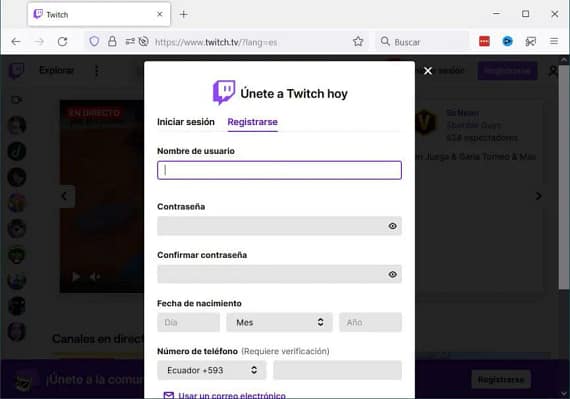
Task: Click the Nombre de usuario field
Action: pos(279,170)
